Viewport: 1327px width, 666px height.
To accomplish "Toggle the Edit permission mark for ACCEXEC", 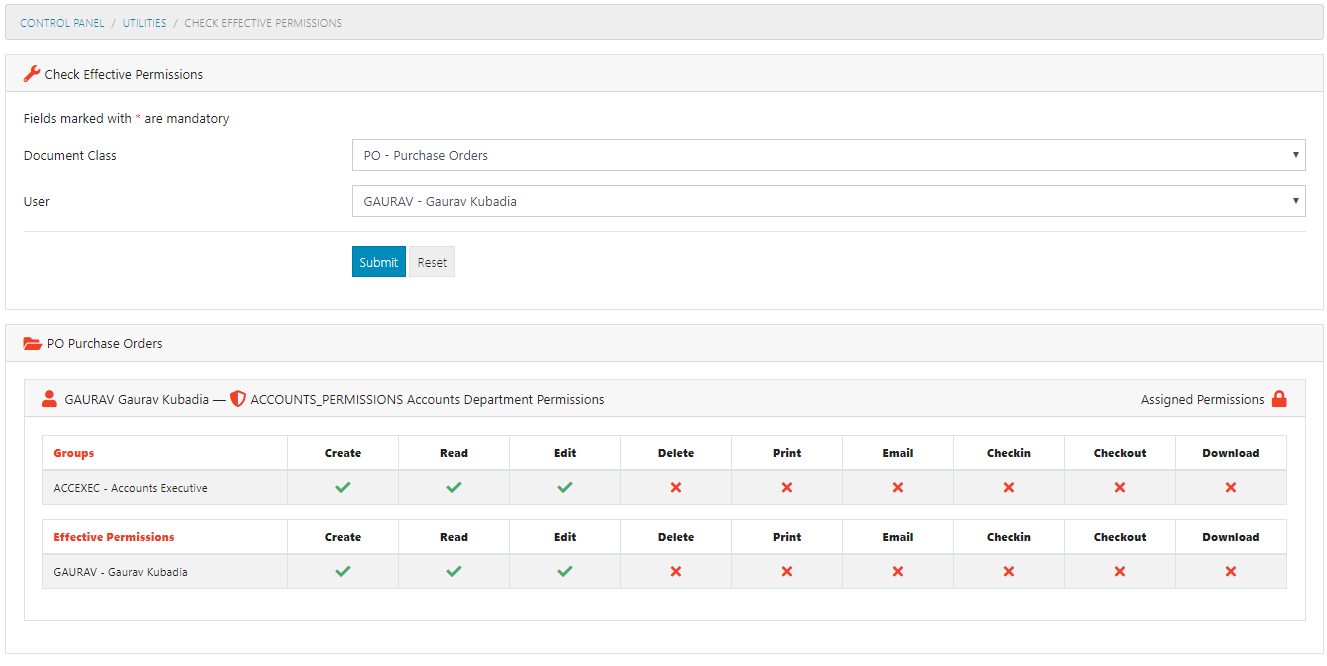I will click(564, 487).
